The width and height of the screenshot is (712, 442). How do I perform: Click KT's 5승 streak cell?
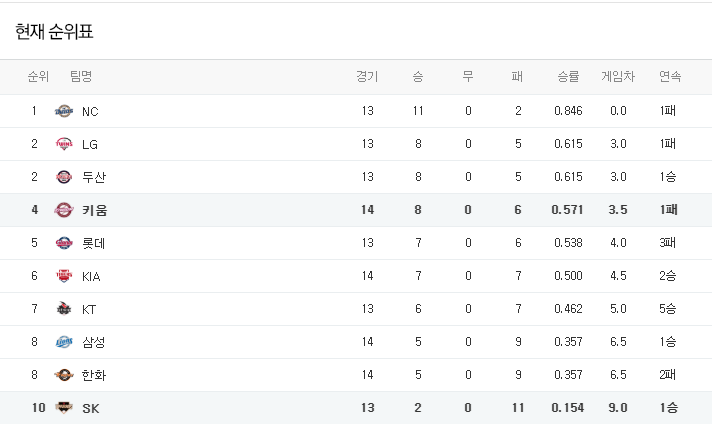668,309
